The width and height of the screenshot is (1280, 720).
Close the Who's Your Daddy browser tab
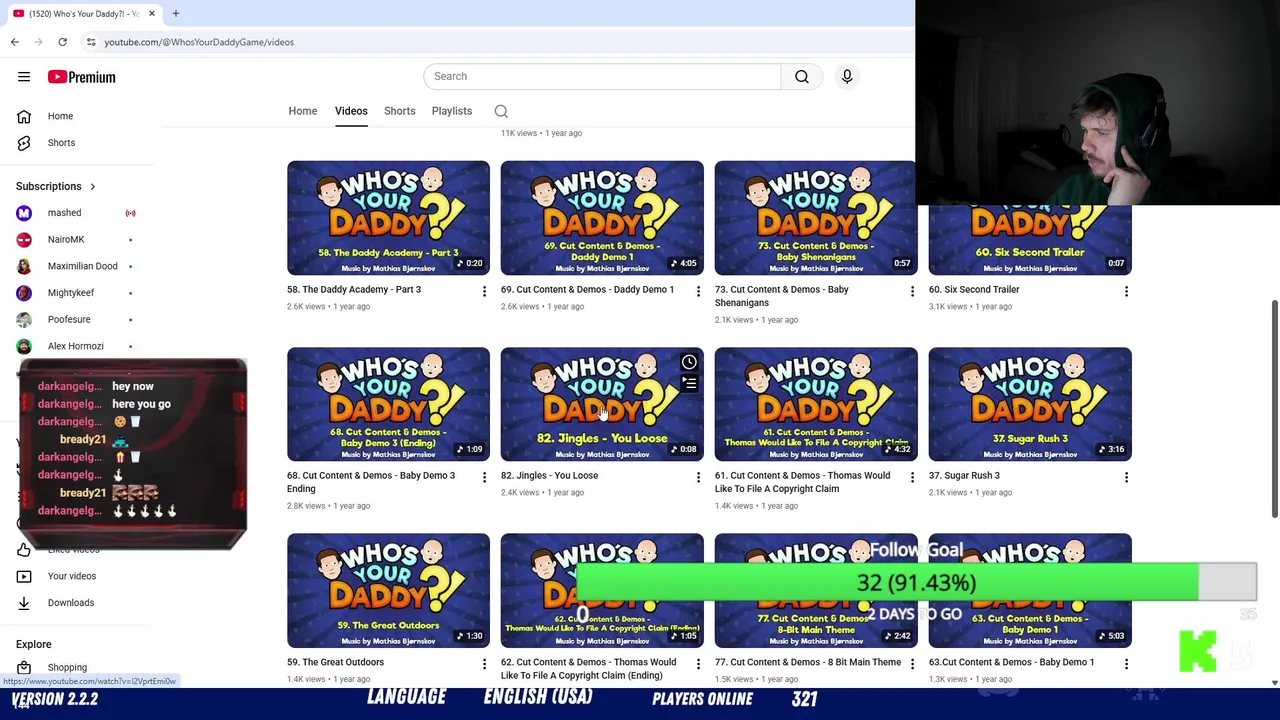[x=152, y=13]
